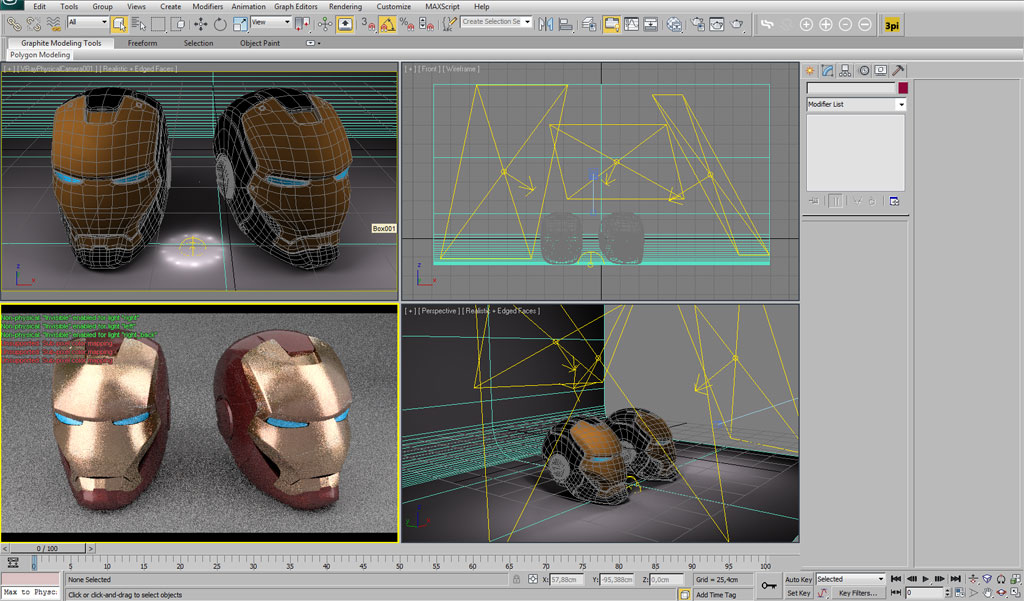This screenshot has width=1024, height=601.
Task: Click the X coordinate field
Action: click(x=566, y=579)
